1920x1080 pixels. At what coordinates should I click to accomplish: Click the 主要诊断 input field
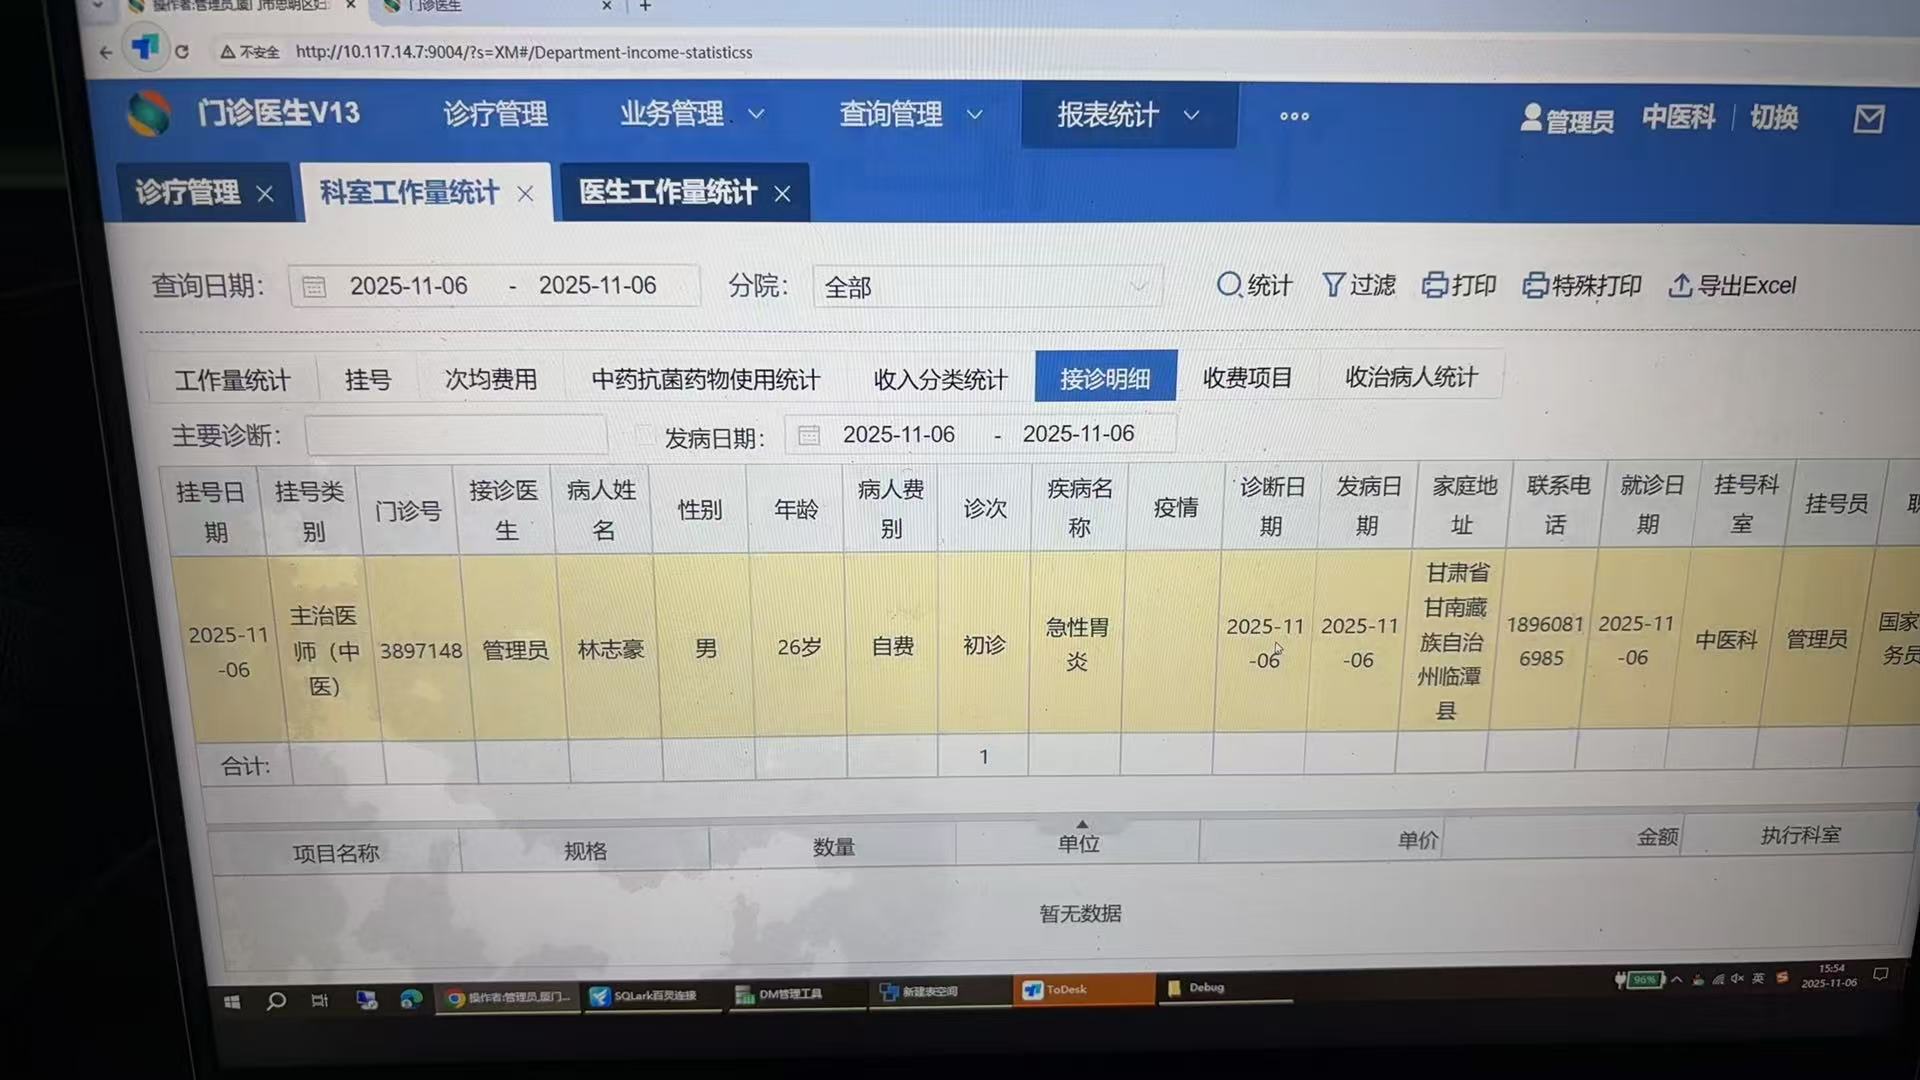pos(456,436)
